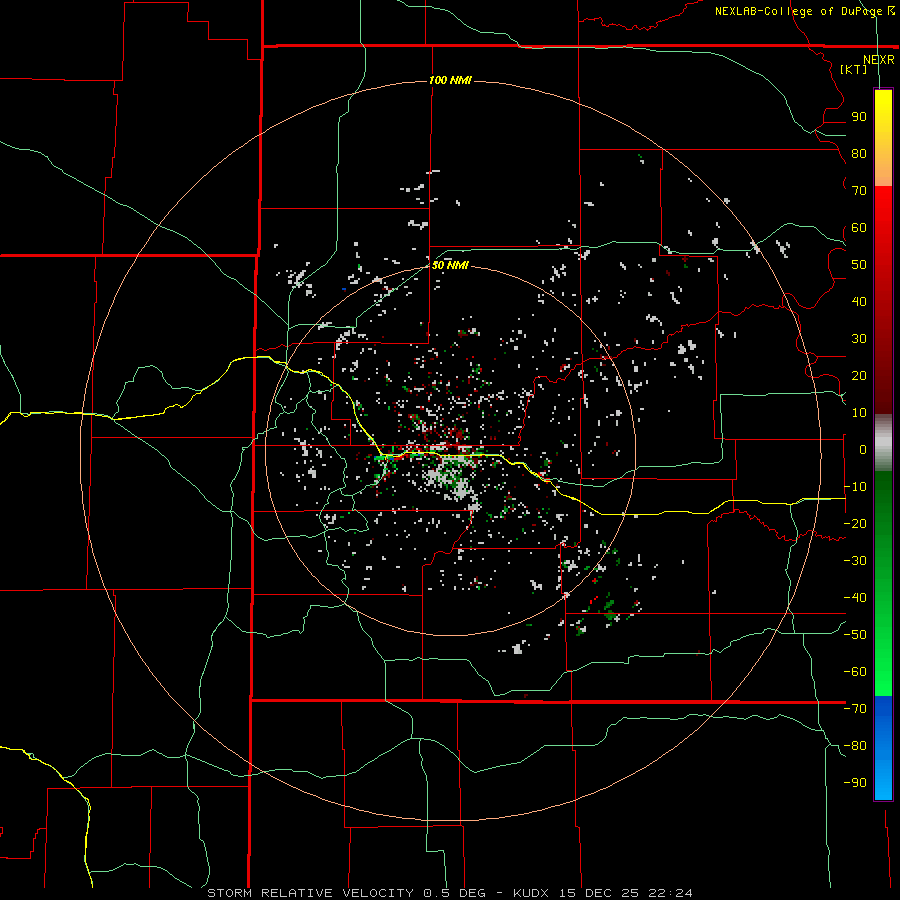The width and height of the screenshot is (900, 900).
Task: Click the -60 tick on the velocity scale
Action: tap(855, 672)
